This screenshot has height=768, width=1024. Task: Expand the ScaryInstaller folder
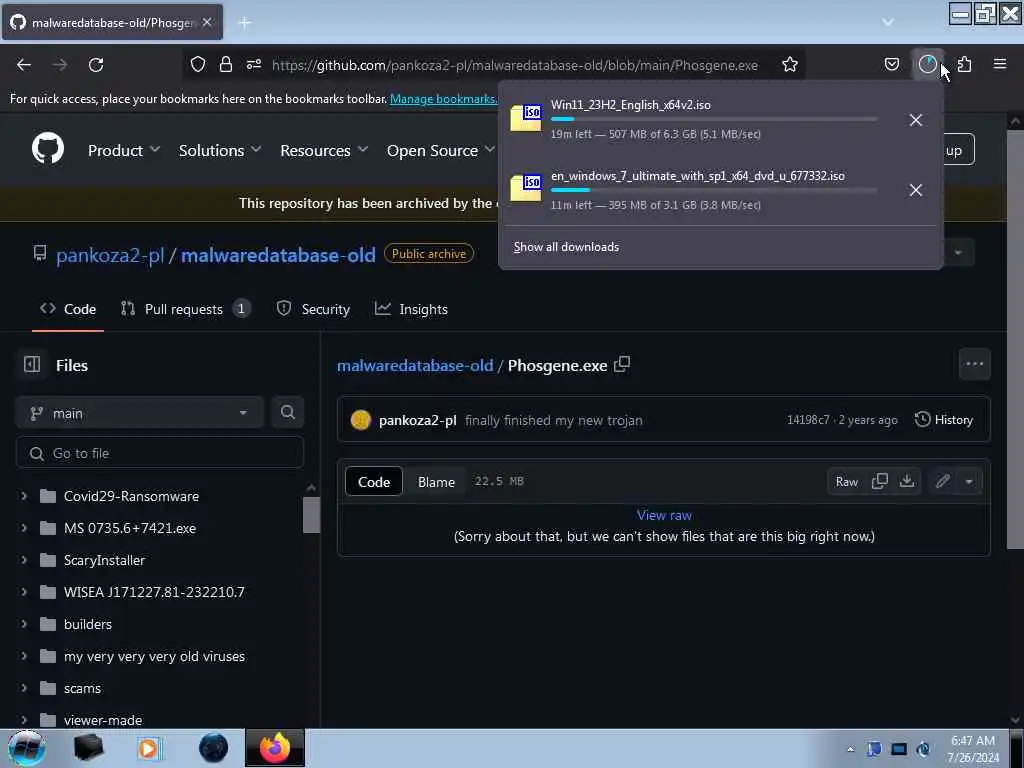[24, 560]
